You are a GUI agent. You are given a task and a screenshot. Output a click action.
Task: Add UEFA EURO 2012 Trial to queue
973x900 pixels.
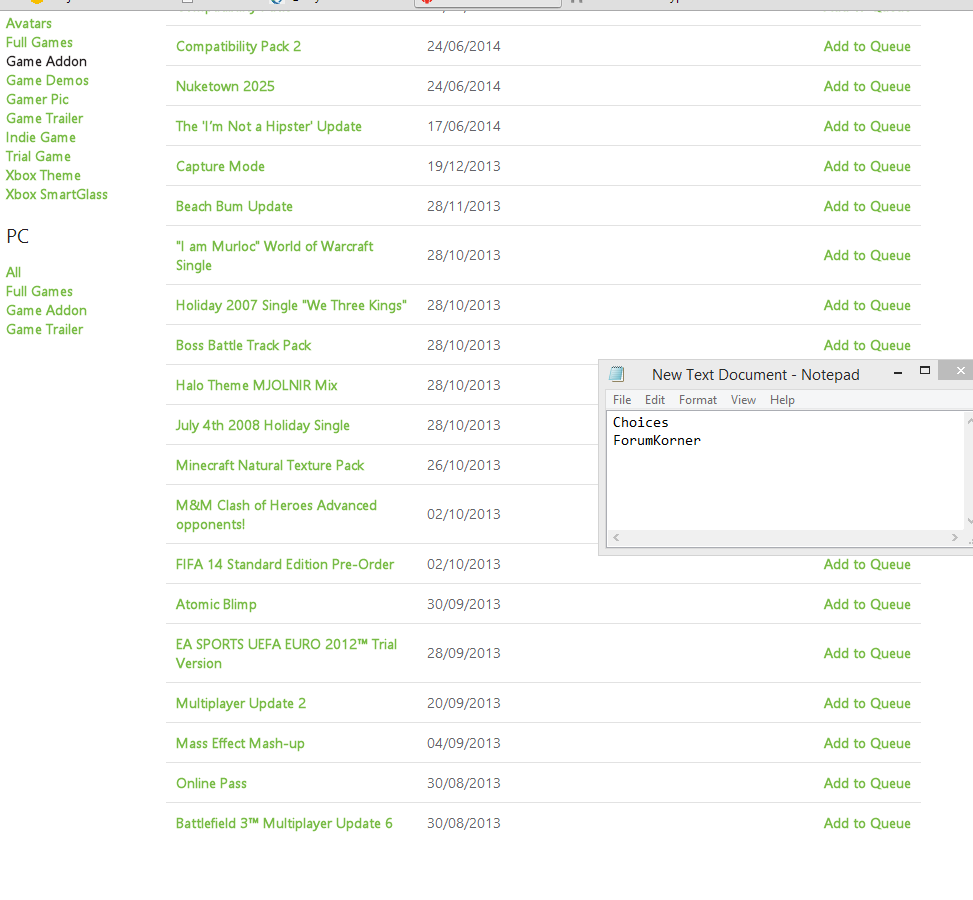867,654
